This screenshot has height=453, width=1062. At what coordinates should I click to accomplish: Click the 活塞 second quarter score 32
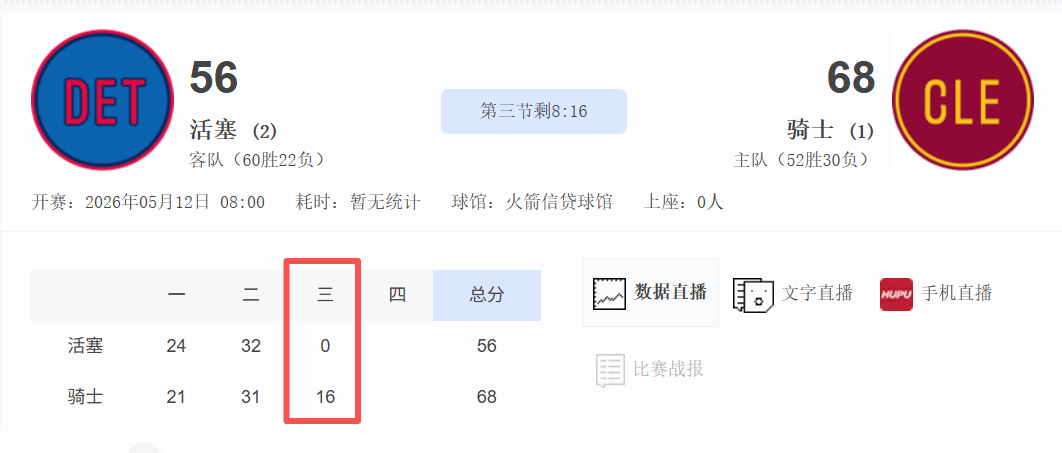tap(251, 346)
